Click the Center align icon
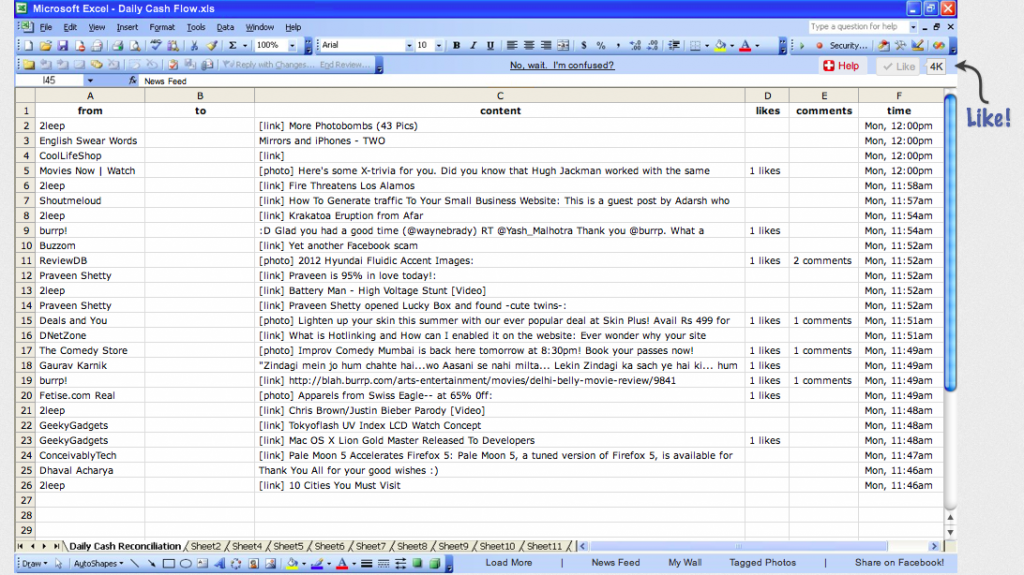The image size is (1024, 575). (529, 46)
